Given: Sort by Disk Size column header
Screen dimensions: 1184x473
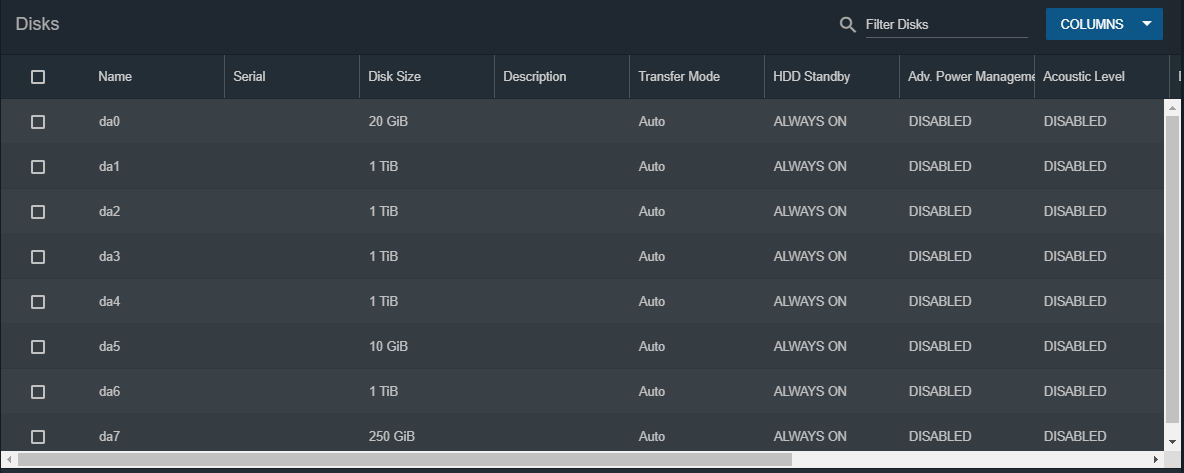Looking at the screenshot, I should [x=394, y=76].
